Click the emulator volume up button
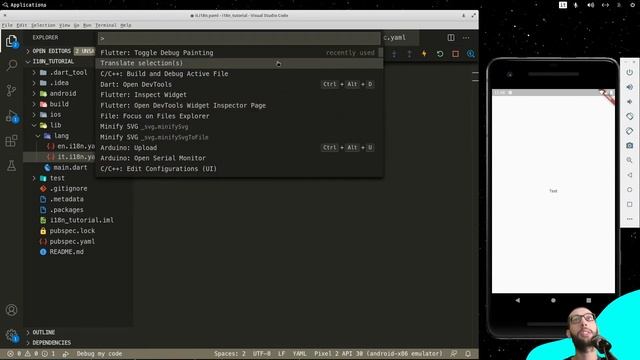Viewport: 640px width, 360px height. (629, 87)
